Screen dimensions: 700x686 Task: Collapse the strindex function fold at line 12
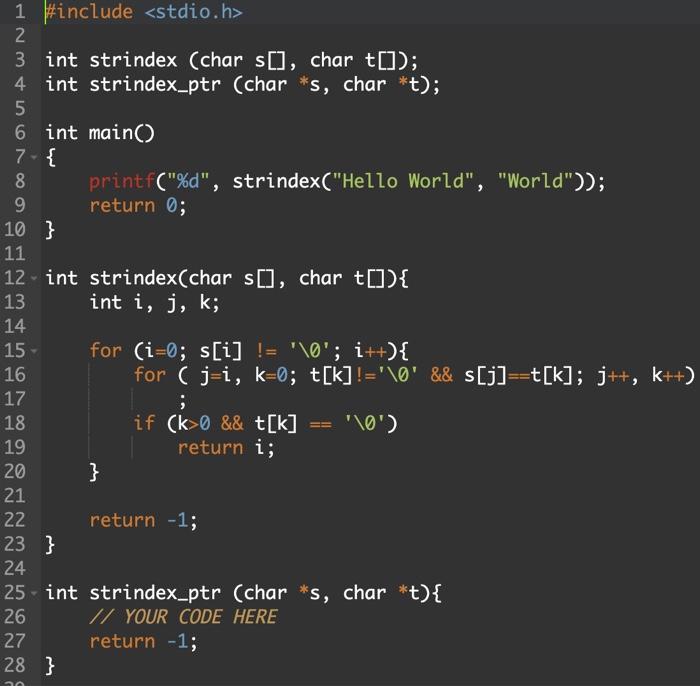34,278
